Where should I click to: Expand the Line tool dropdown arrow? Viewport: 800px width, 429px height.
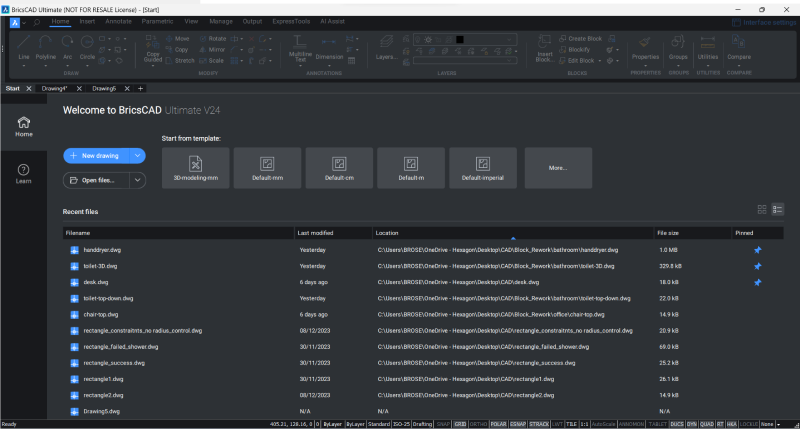(23, 65)
